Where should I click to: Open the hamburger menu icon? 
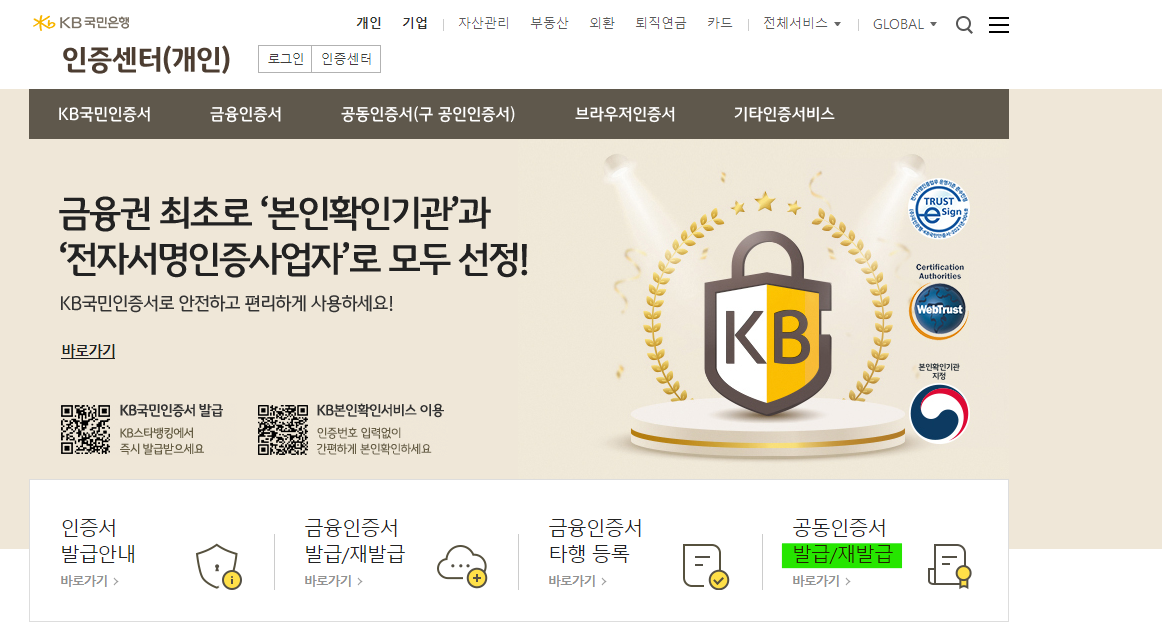click(x=998, y=25)
